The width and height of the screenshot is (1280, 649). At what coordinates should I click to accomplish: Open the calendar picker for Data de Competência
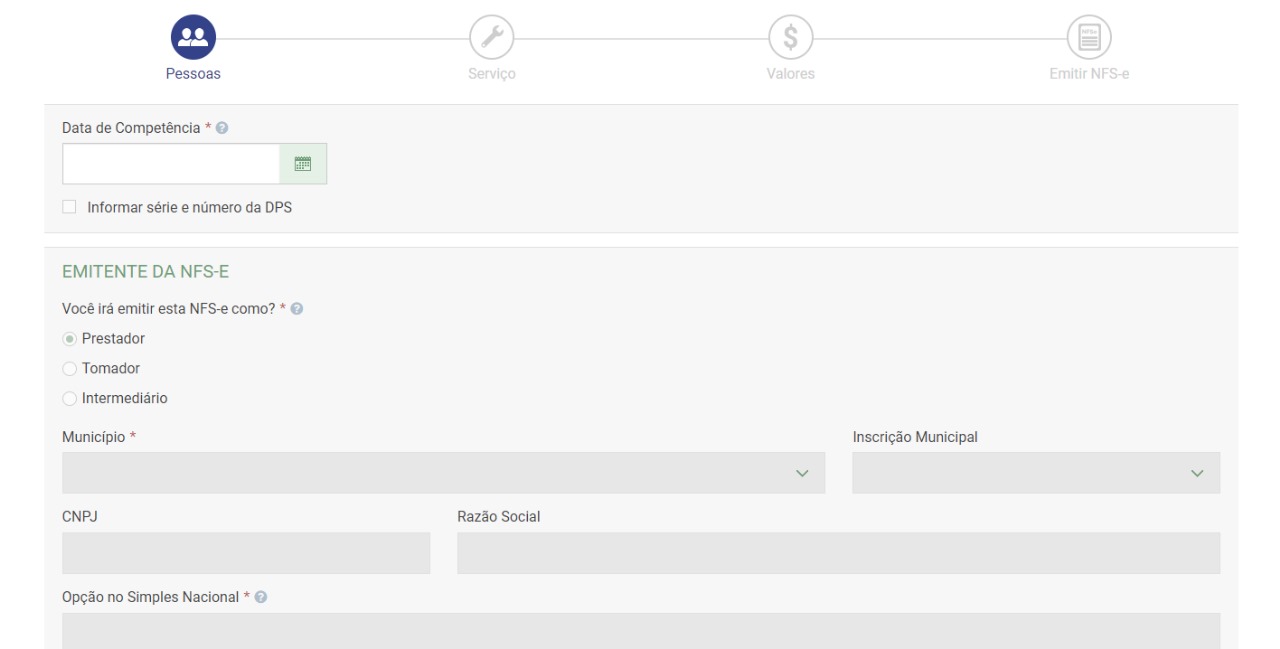click(303, 164)
